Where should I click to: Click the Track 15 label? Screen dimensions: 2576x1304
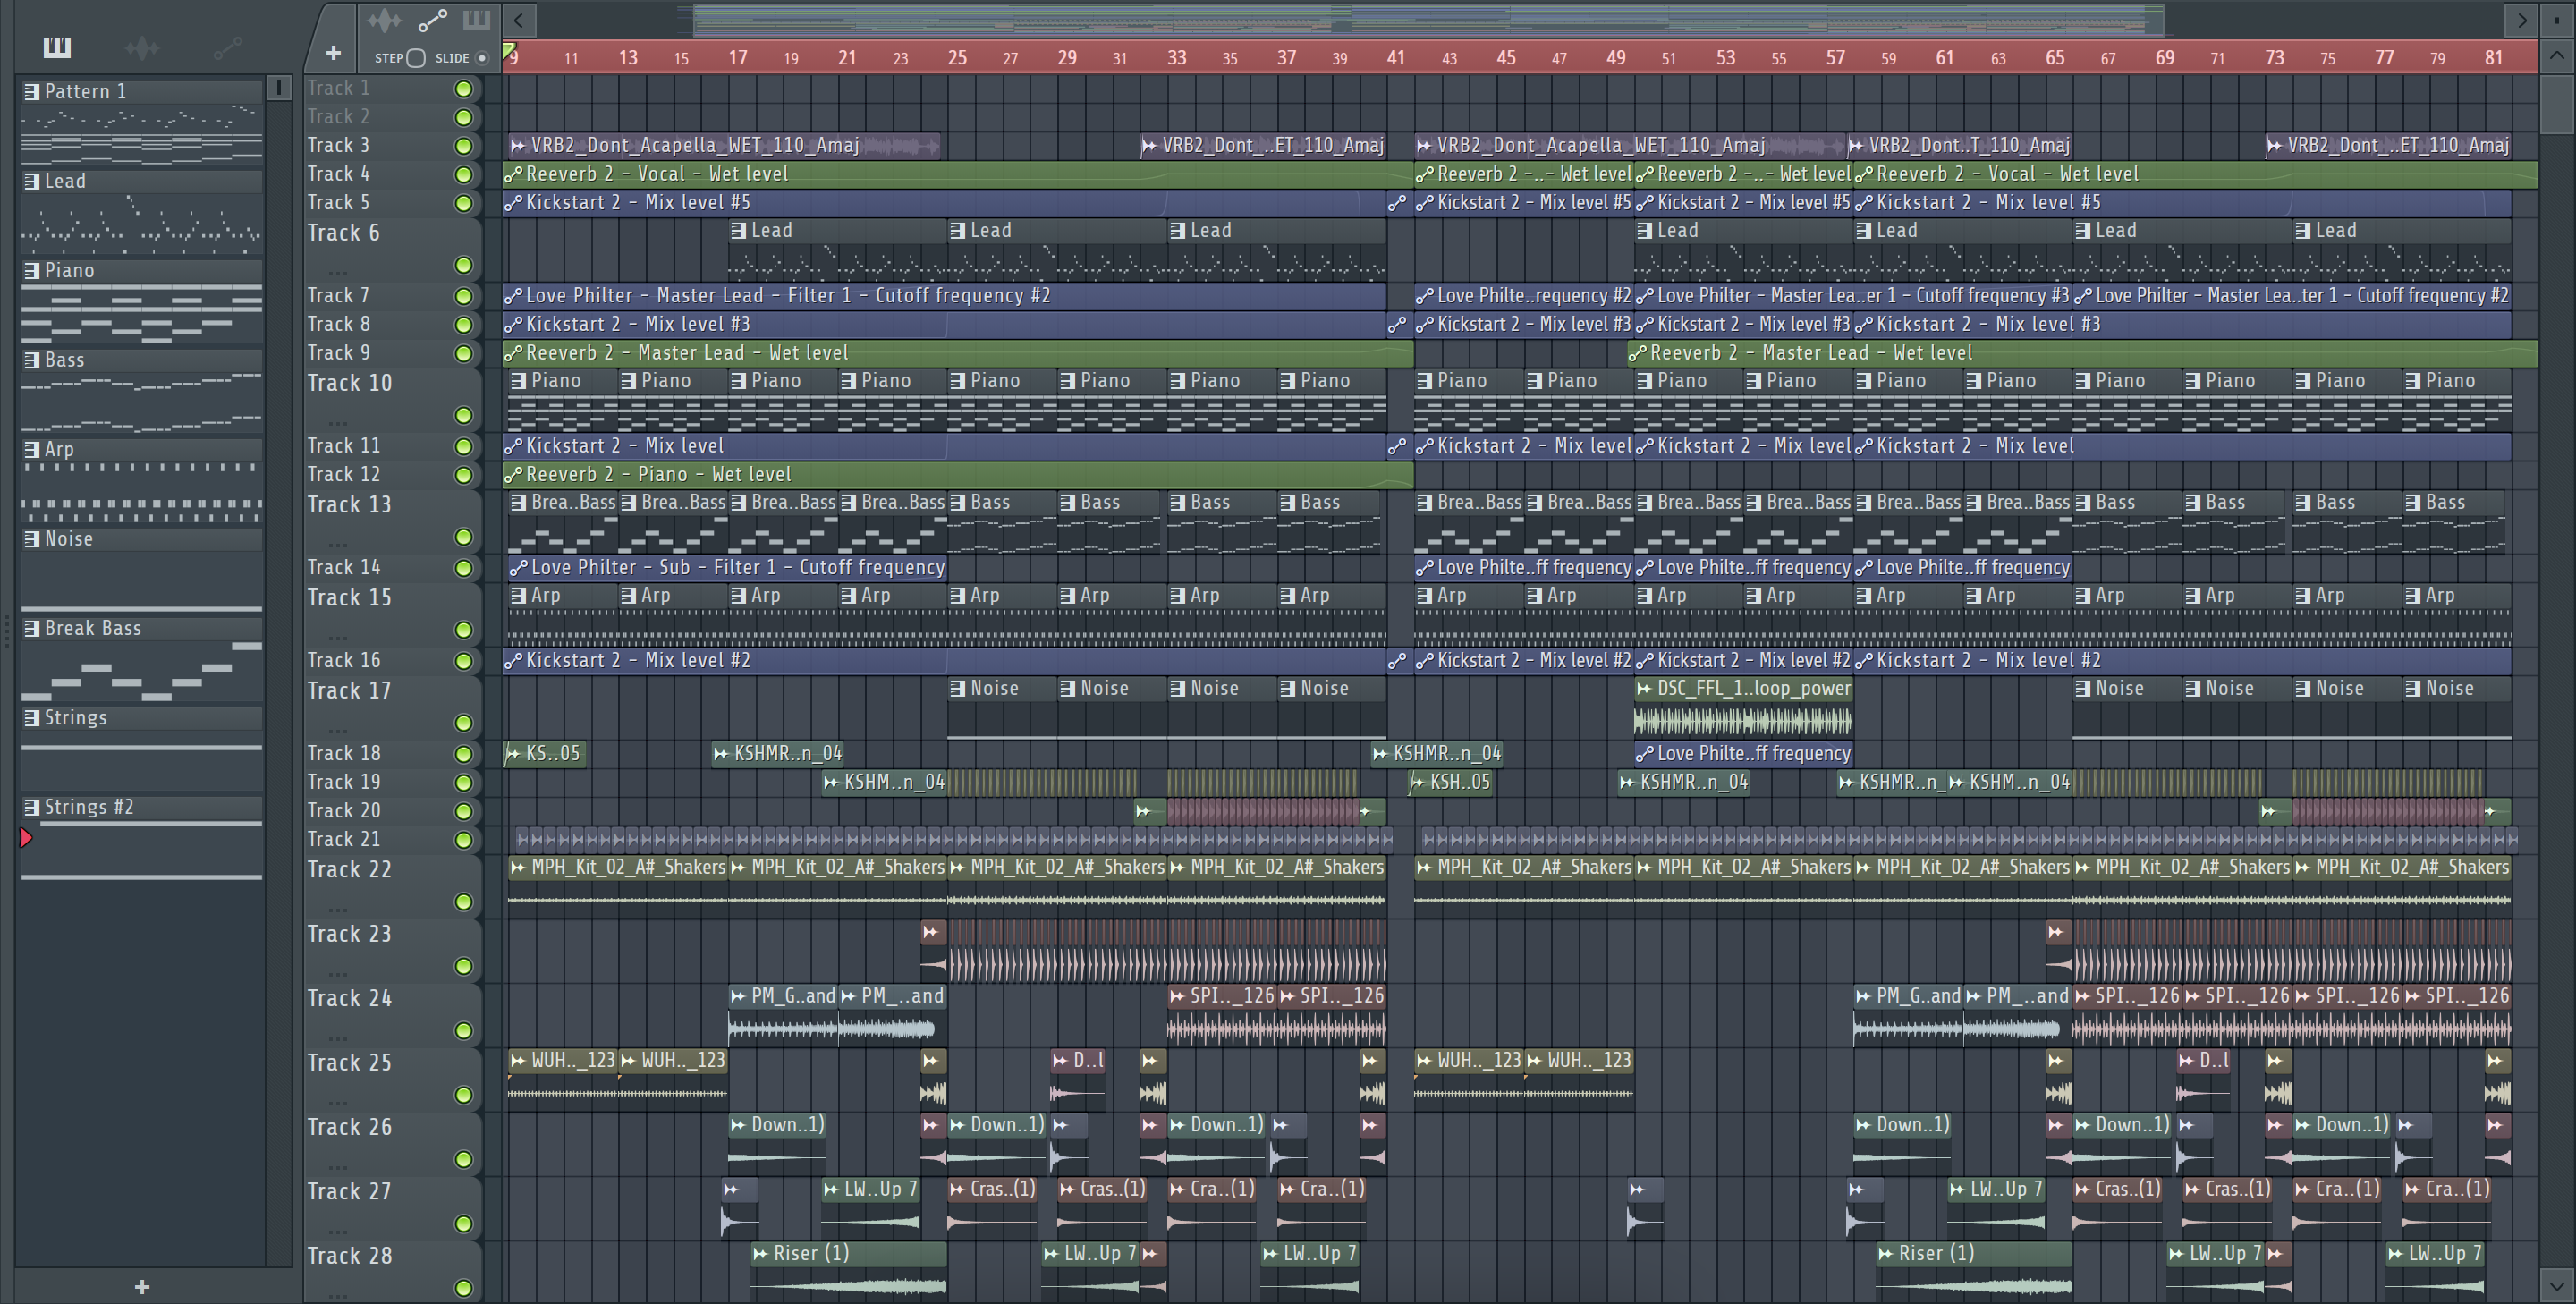(349, 598)
